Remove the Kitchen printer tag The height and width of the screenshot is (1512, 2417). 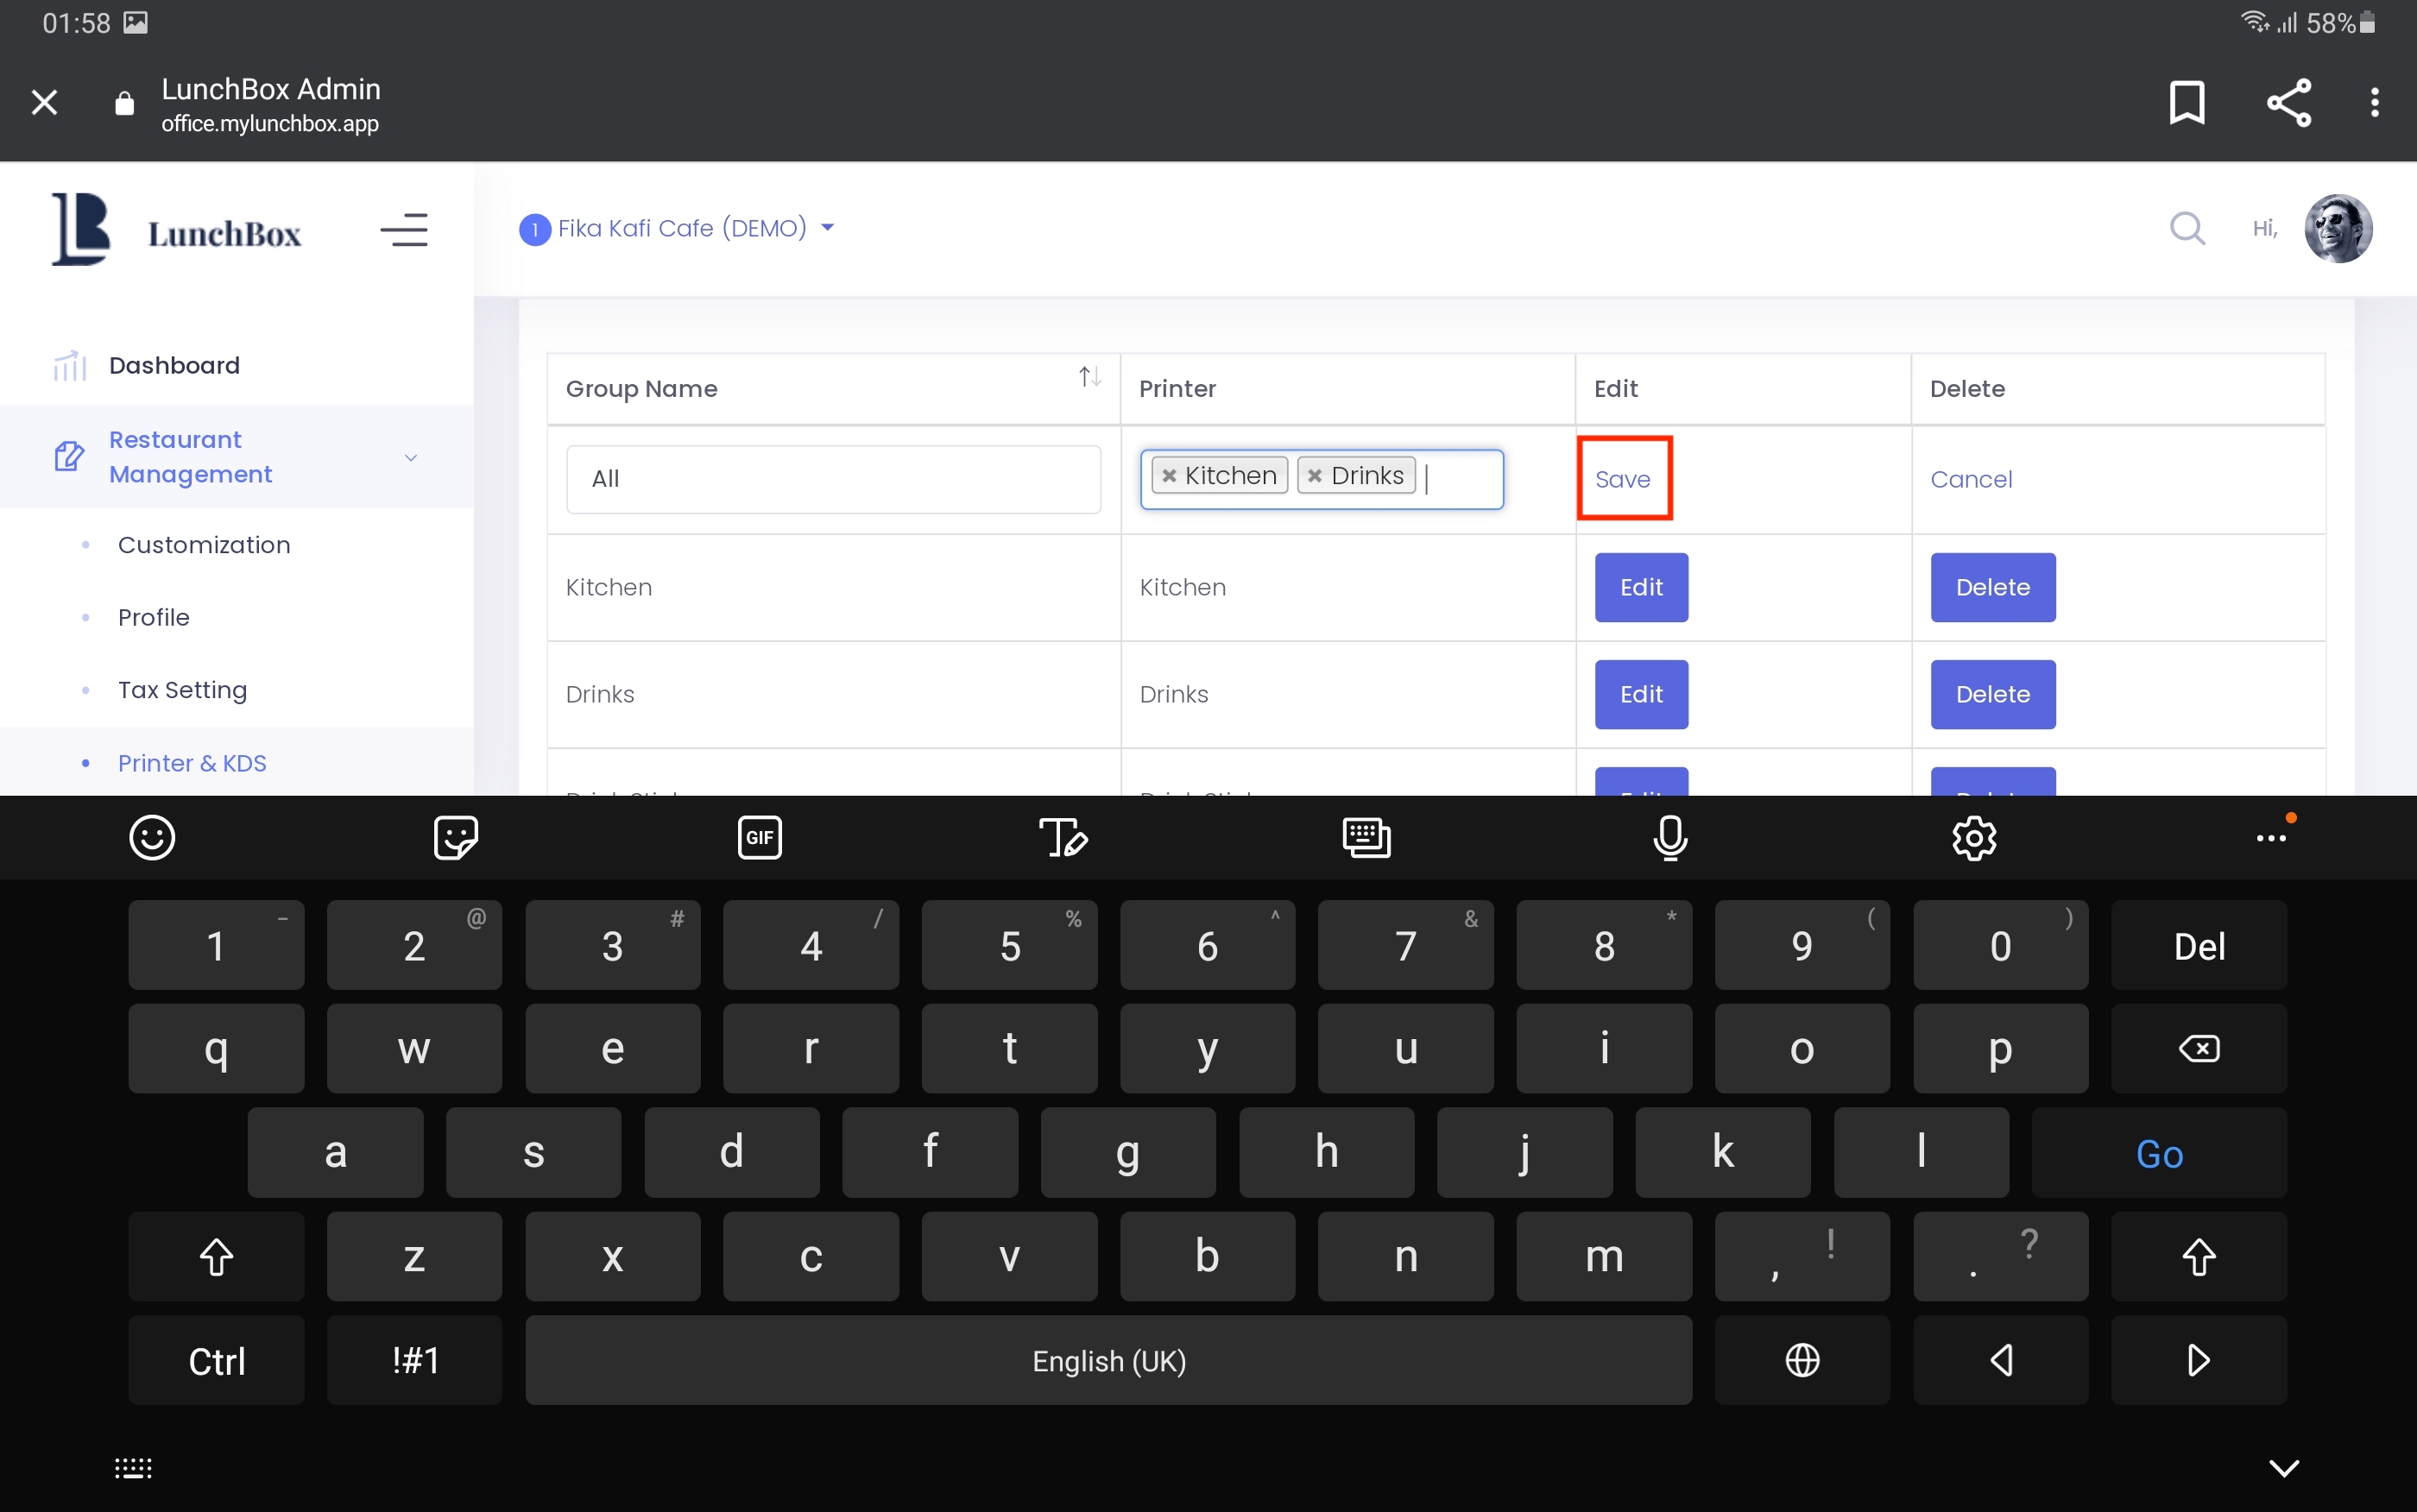point(1168,476)
